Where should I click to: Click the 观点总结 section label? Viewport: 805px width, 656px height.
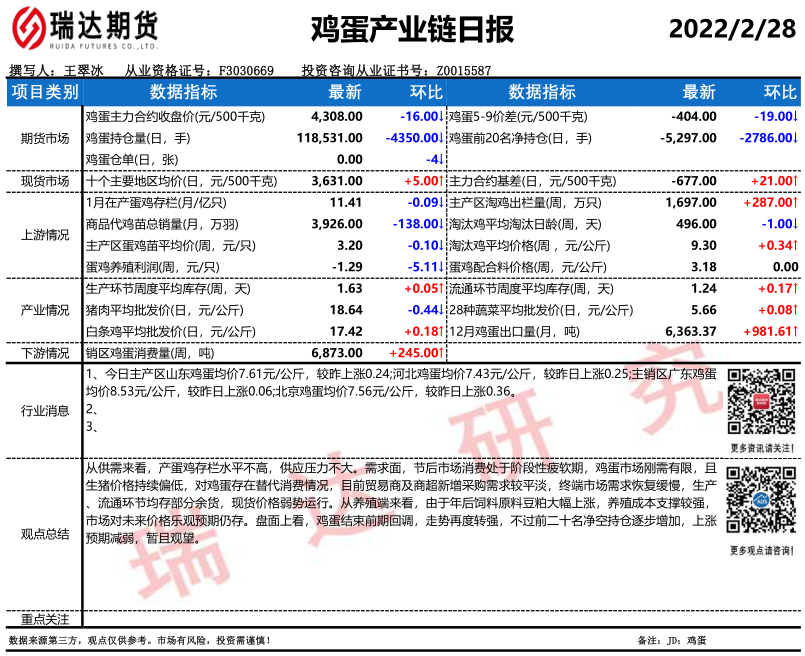(x=44, y=534)
